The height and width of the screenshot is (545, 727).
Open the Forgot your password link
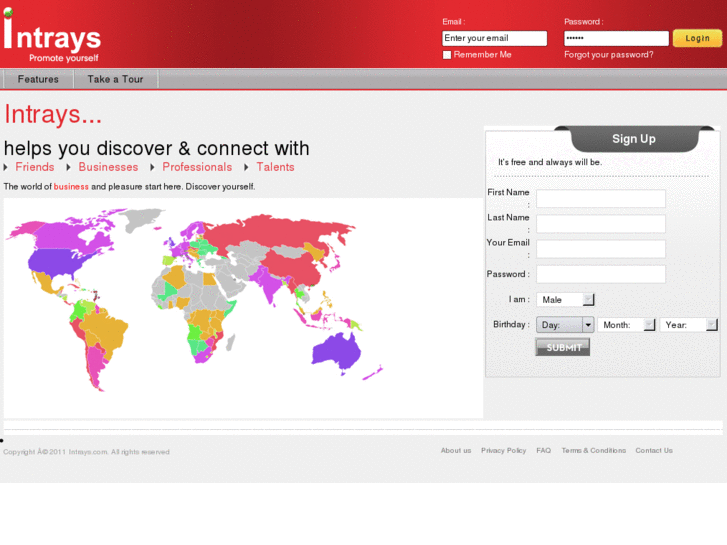pos(608,55)
